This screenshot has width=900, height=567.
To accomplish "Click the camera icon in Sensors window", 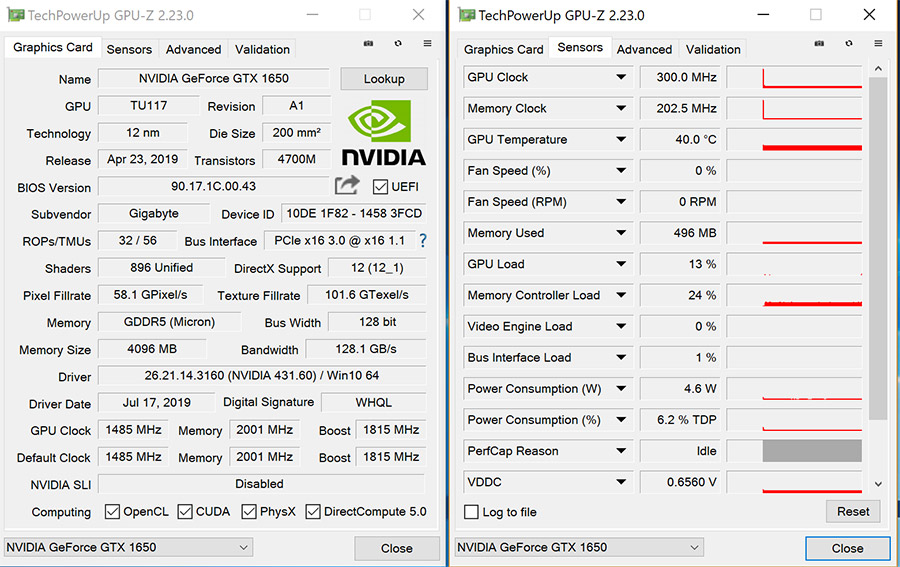I will tap(819, 44).
